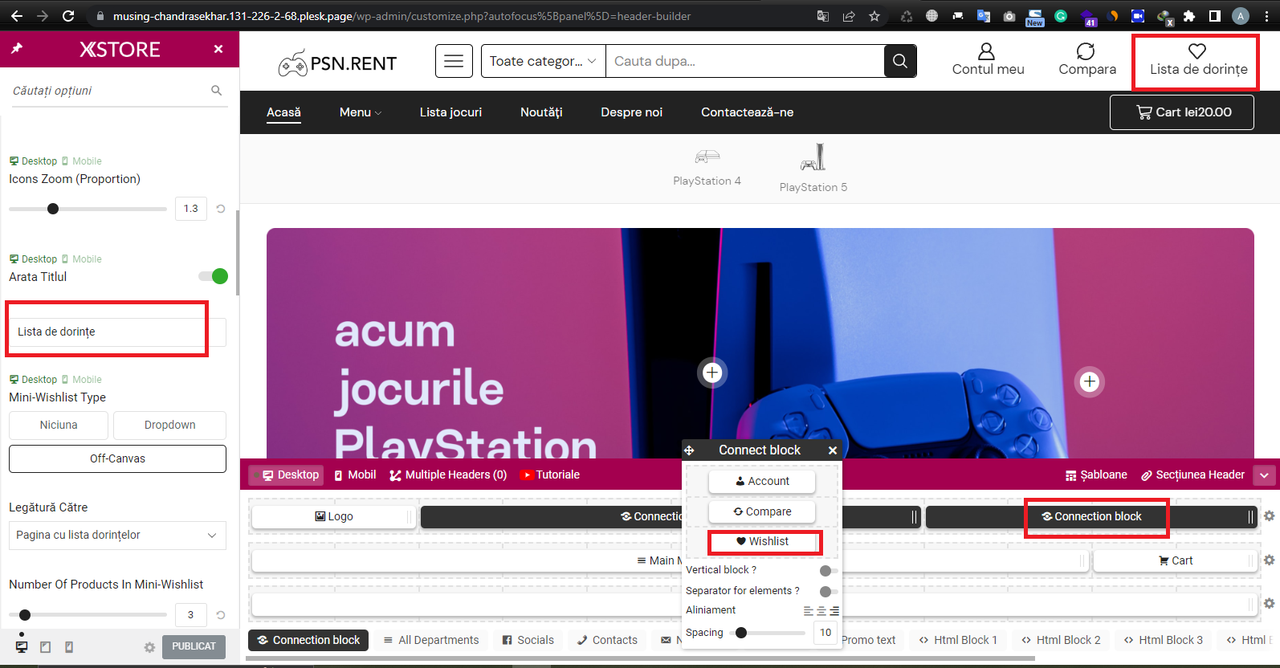Open Legătură Către dropdown
The width and height of the screenshot is (1280, 668).
click(x=118, y=535)
